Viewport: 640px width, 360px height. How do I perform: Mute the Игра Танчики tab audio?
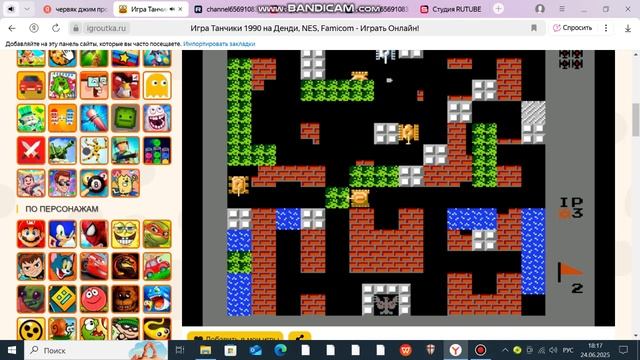coord(172,9)
